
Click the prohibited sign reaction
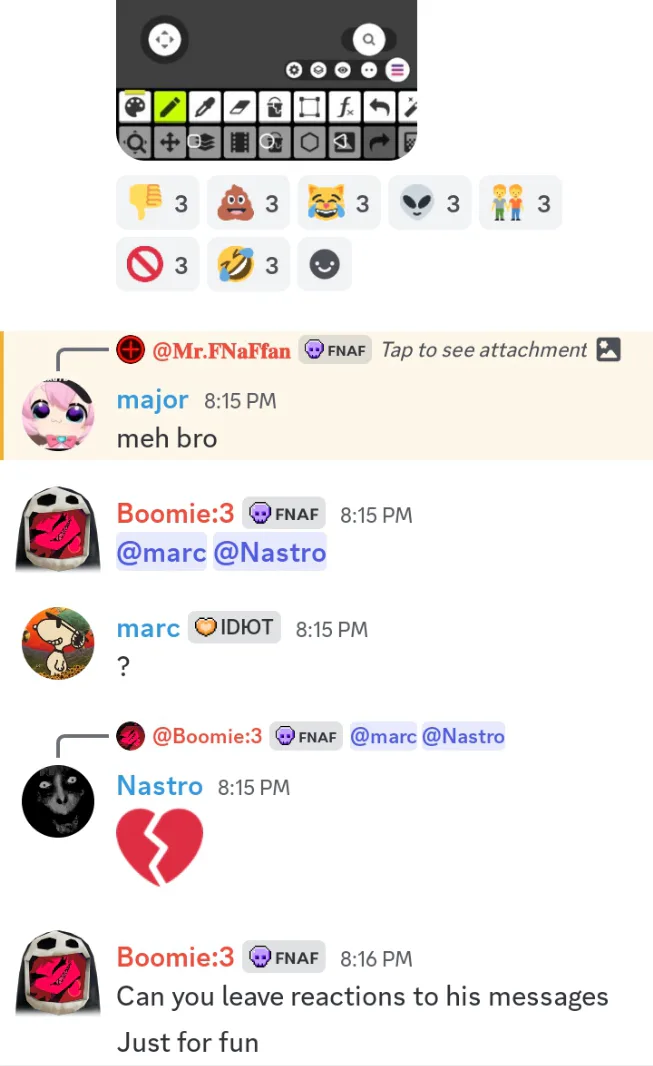click(158, 264)
